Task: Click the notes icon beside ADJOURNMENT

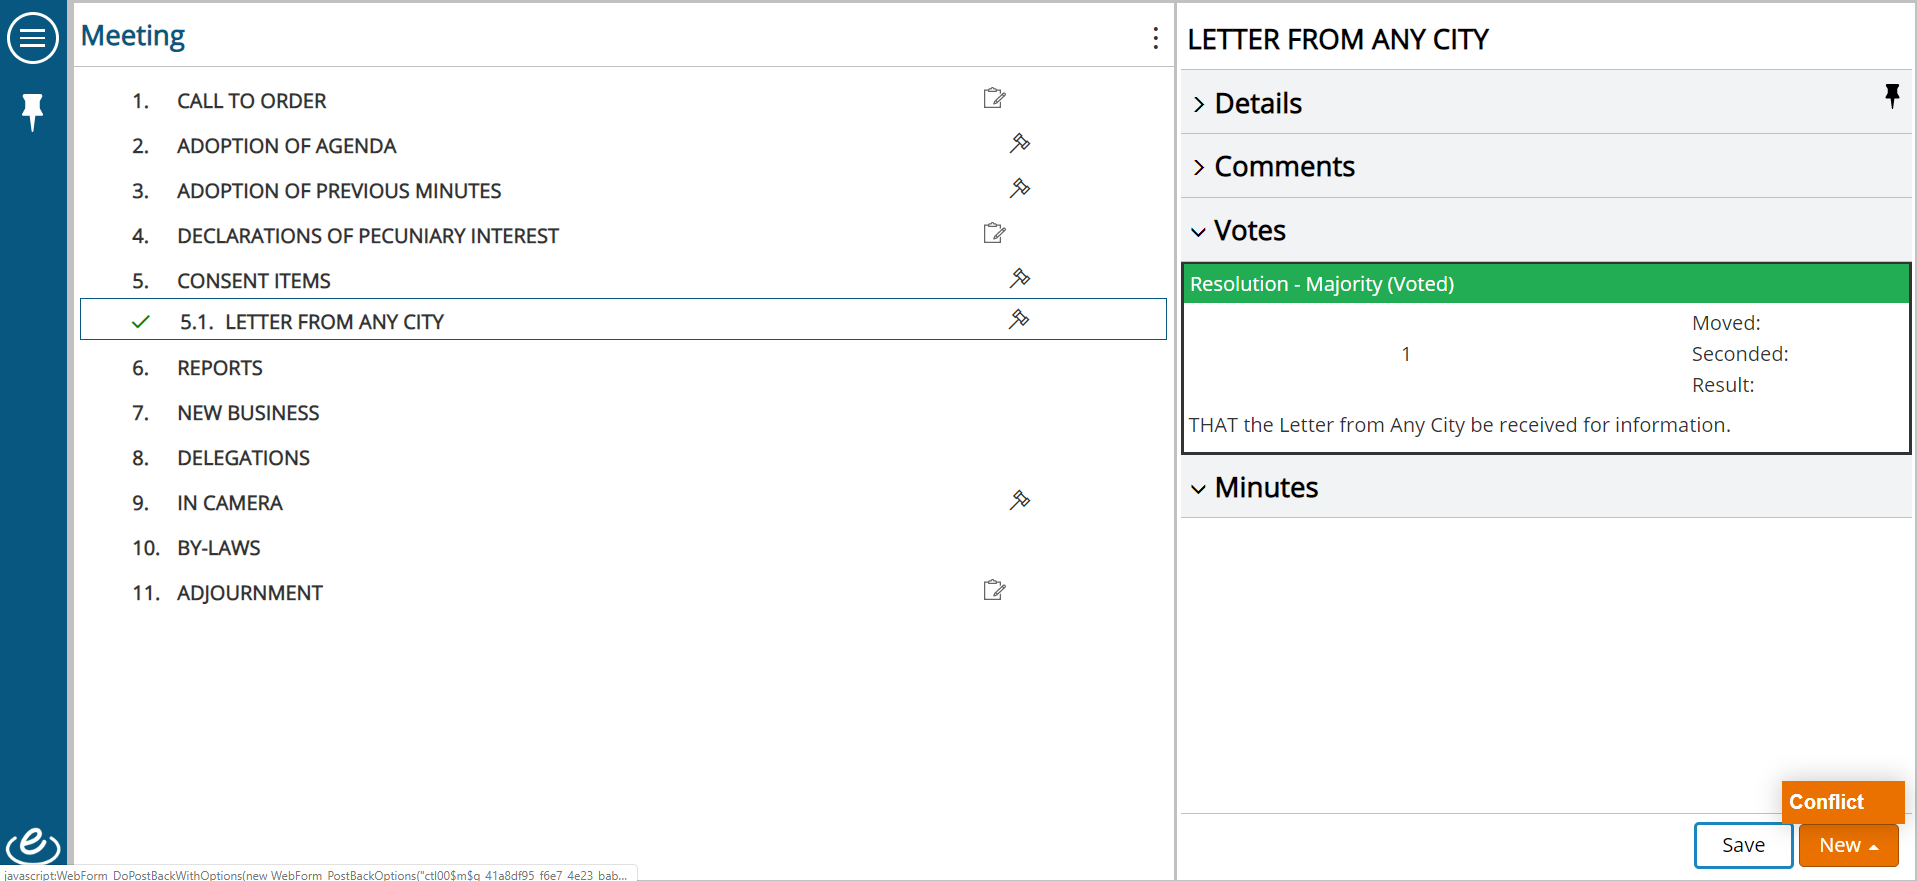Action: [994, 590]
